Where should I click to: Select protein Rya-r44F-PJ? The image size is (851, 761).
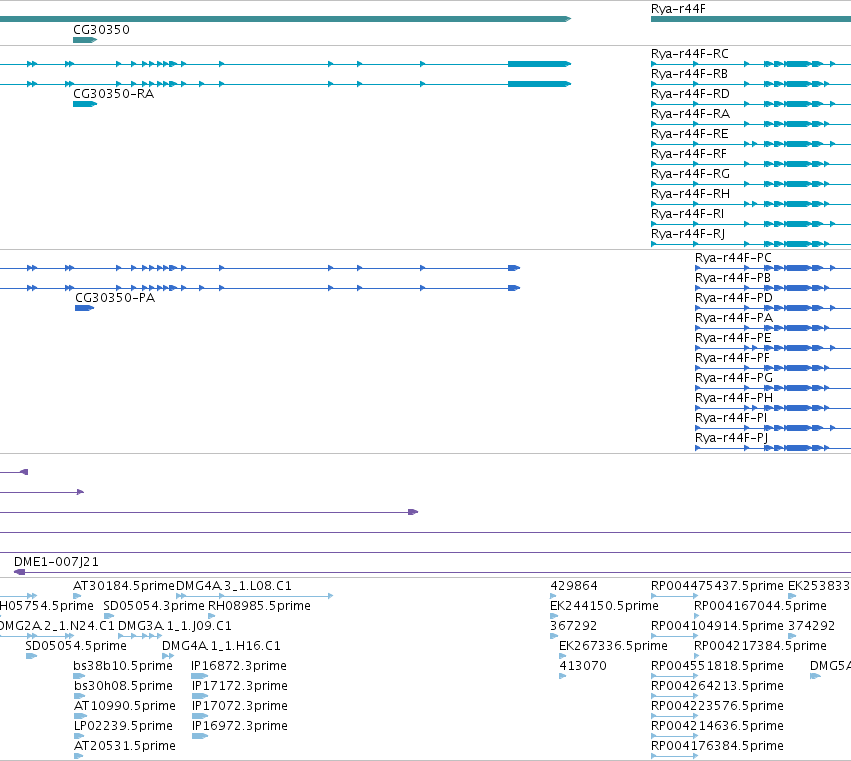(731, 438)
